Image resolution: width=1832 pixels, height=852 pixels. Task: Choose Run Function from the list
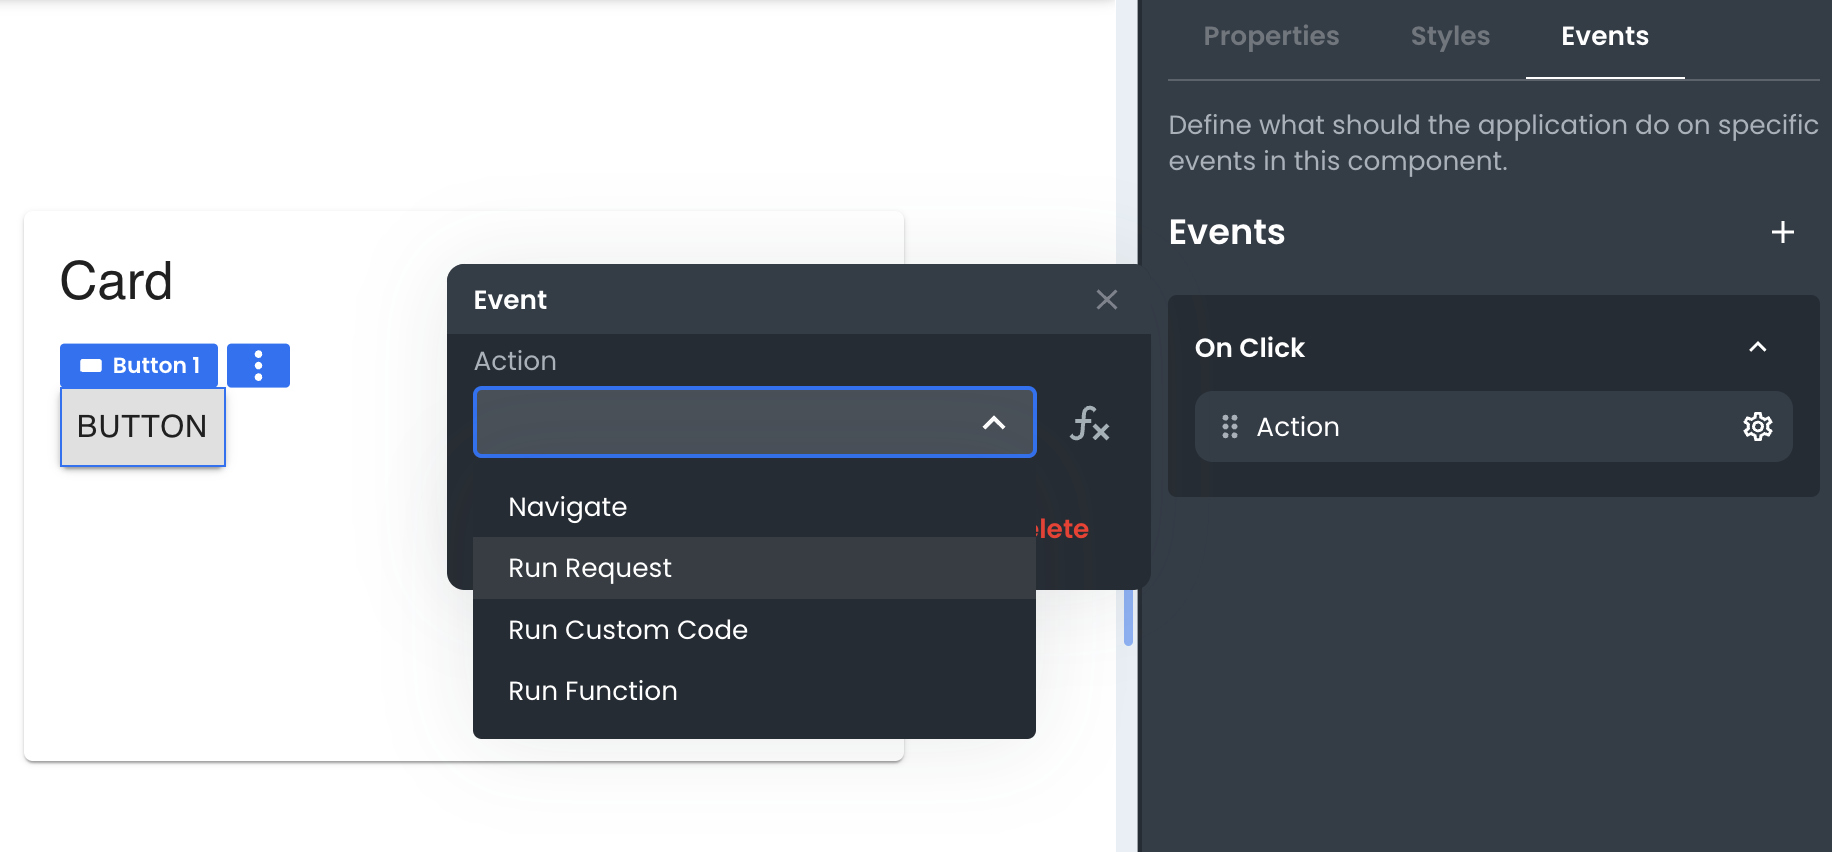click(x=592, y=691)
